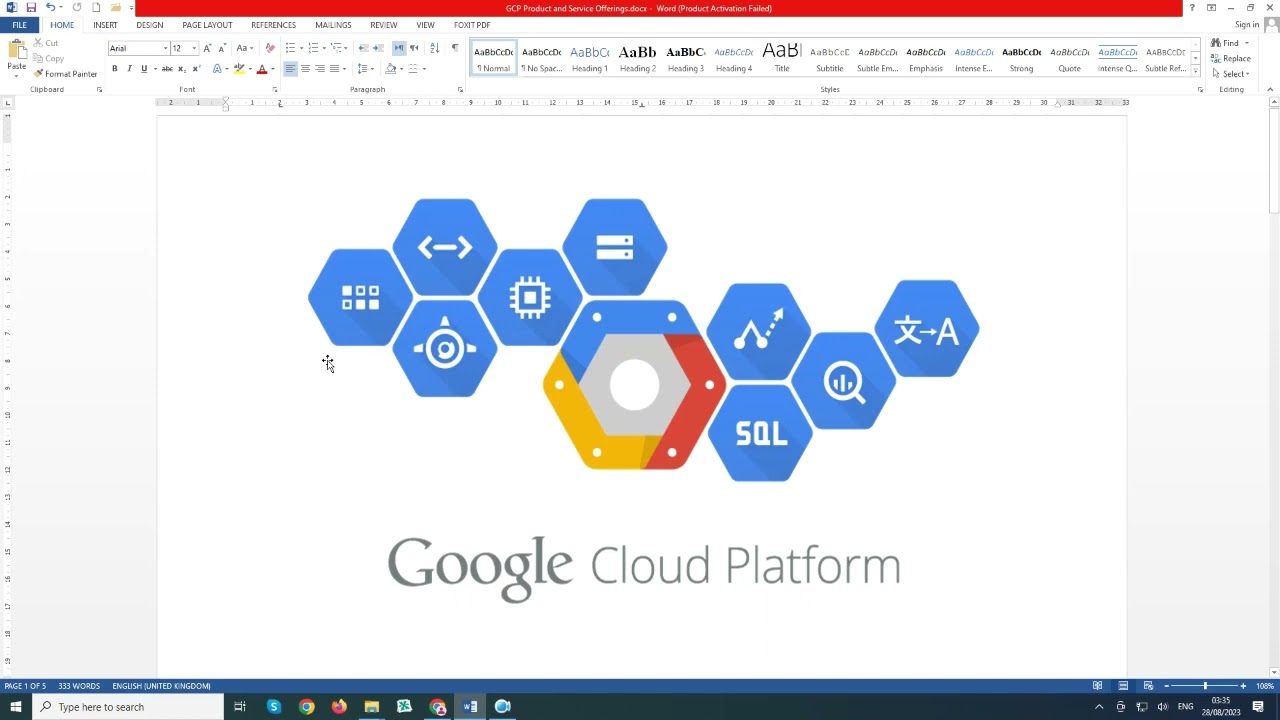Zoom out with the minus button
Viewport: 1280px width, 720px height.
click(x=1166, y=686)
